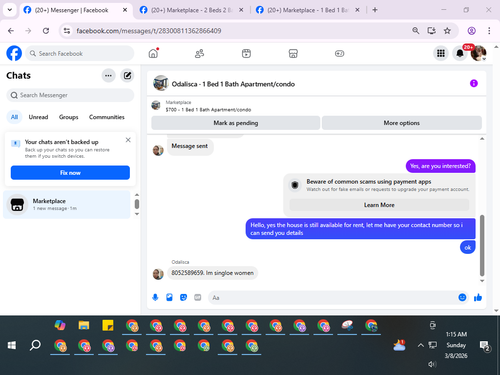The height and width of the screenshot is (375, 500).
Task: Click the address bar URL
Action: pos(149,31)
